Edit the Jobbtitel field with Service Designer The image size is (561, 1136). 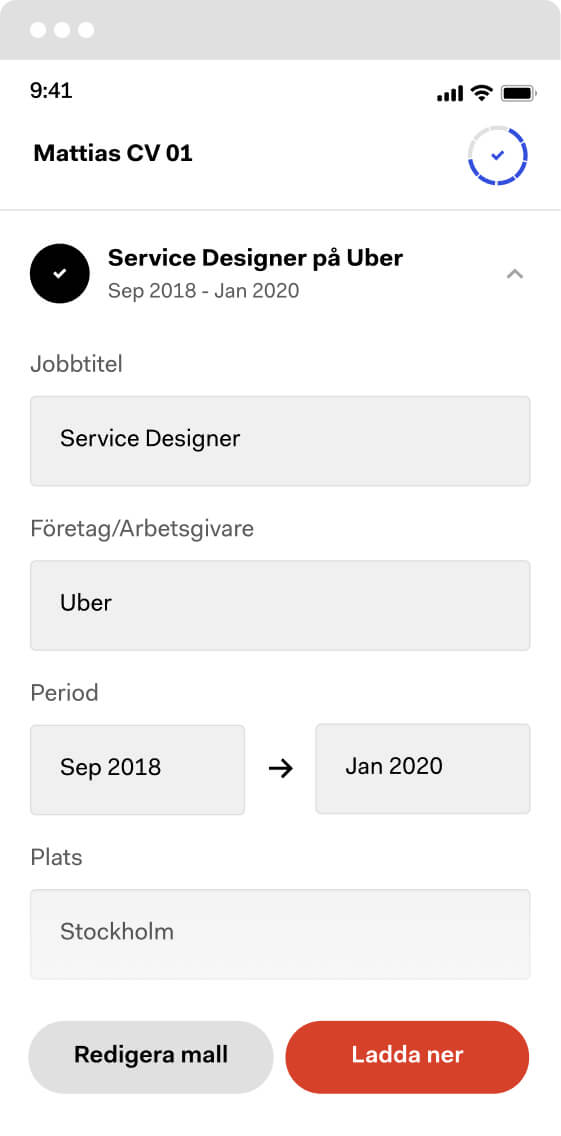pos(280,440)
